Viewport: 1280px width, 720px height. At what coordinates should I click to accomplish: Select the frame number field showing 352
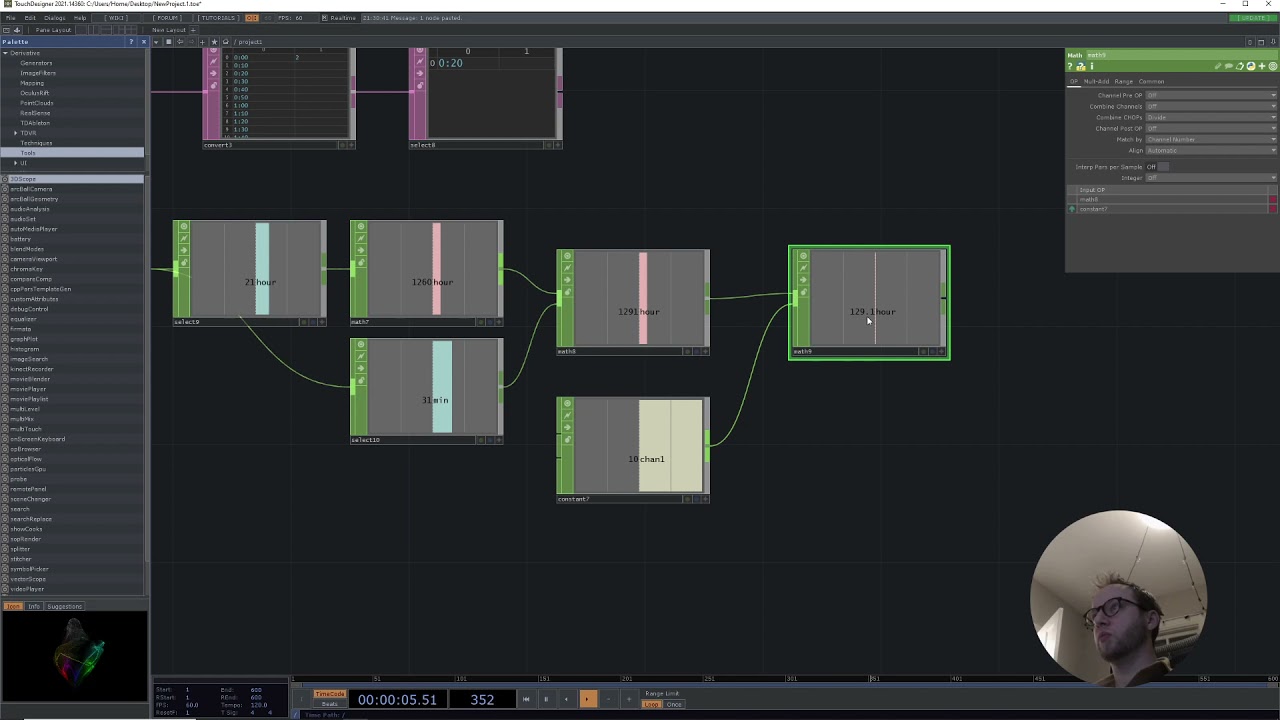point(482,700)
